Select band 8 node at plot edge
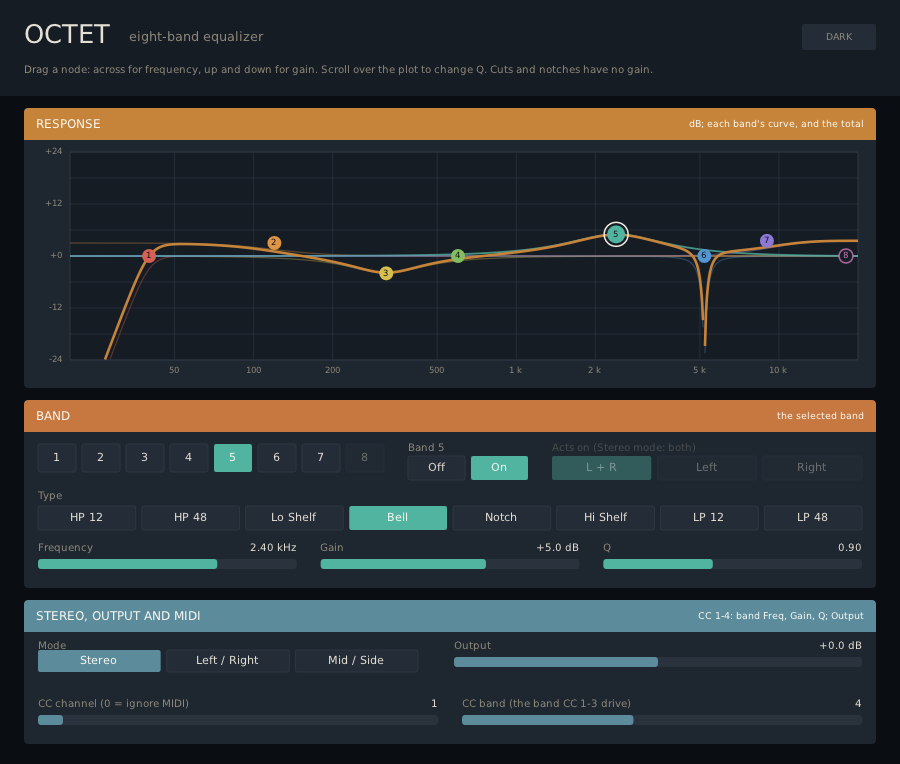 pyautogui.click(x=845, y=255)
